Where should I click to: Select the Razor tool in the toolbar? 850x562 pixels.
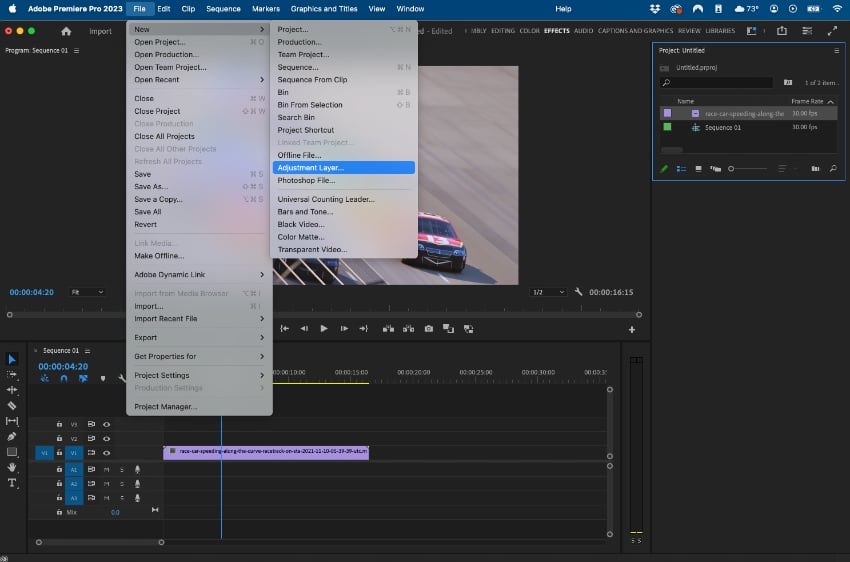(x=12, y=406)
